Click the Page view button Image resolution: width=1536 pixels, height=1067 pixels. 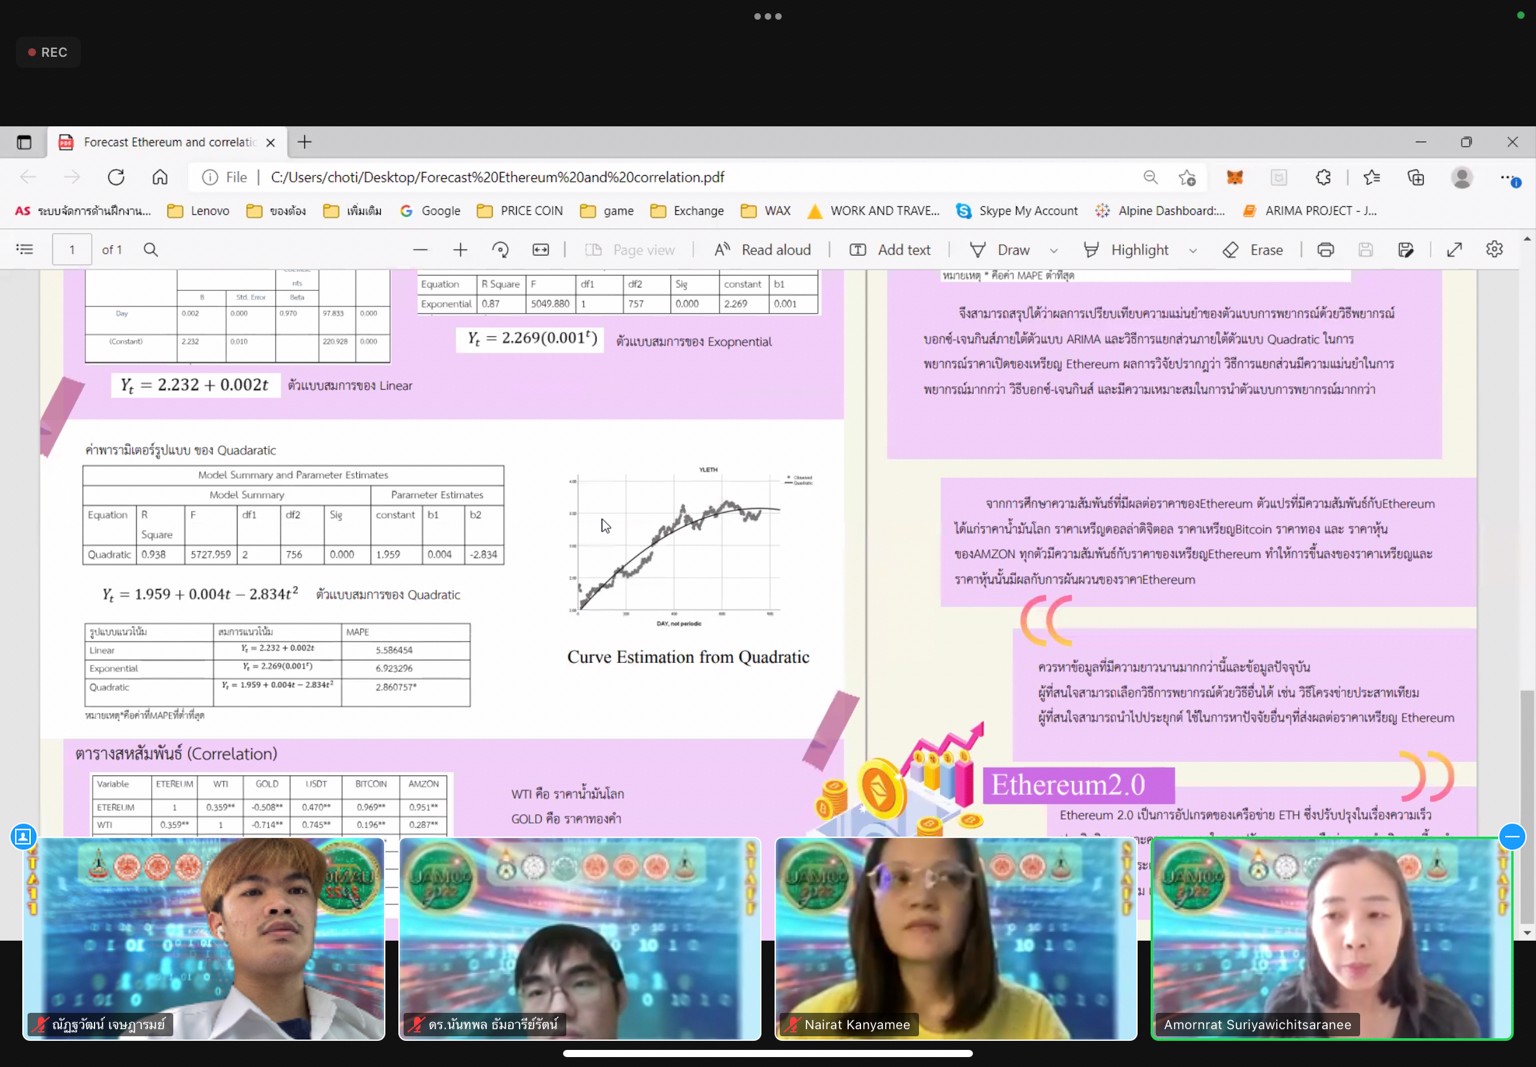point(630,250)
